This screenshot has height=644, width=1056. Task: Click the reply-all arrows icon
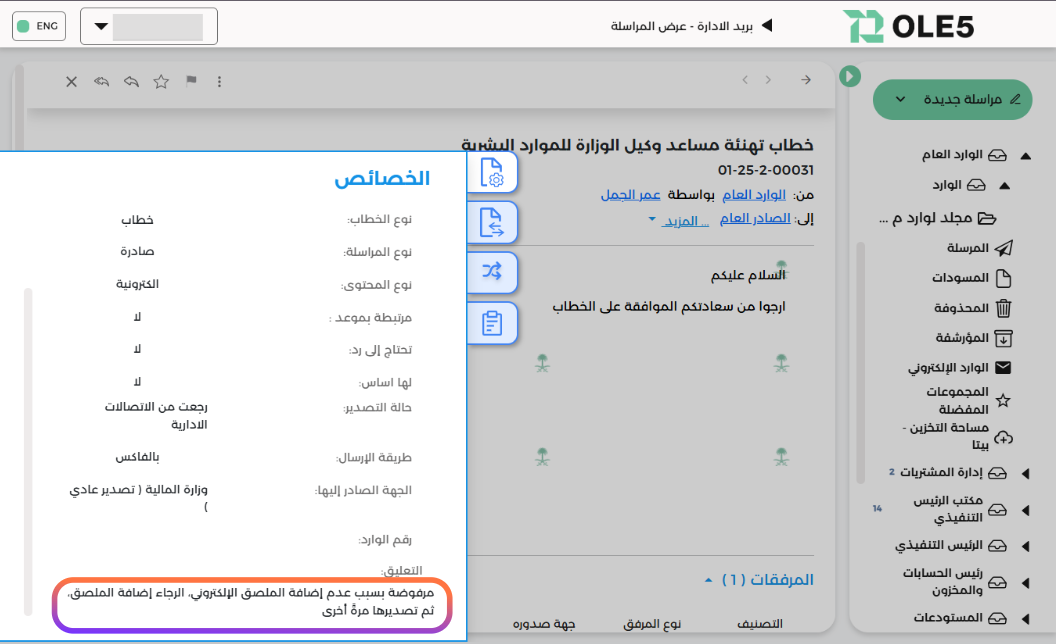coord(101,82)
